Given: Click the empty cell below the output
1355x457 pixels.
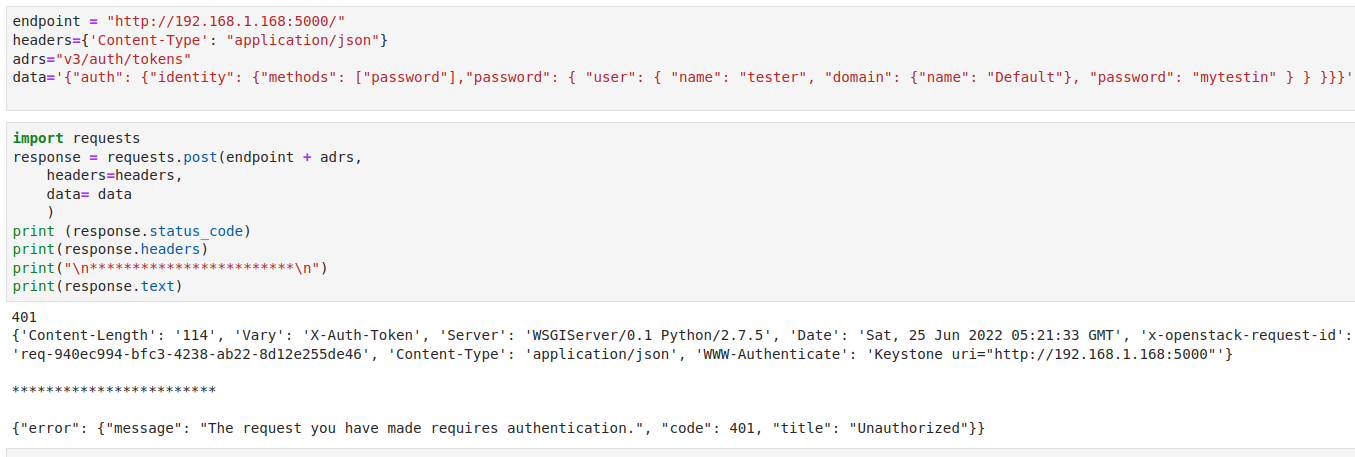Looking at the screenshot, I should [680, 452].
